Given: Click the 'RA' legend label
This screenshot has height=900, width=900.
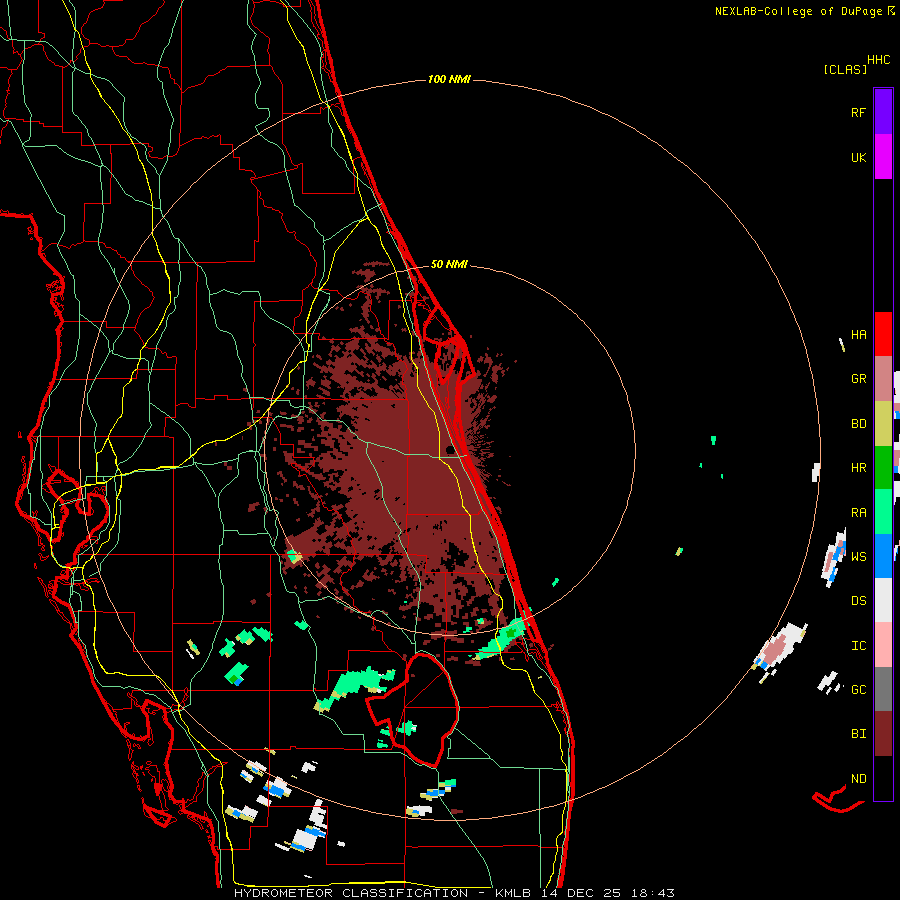Looking at the screenshot, I should (858, 512).
